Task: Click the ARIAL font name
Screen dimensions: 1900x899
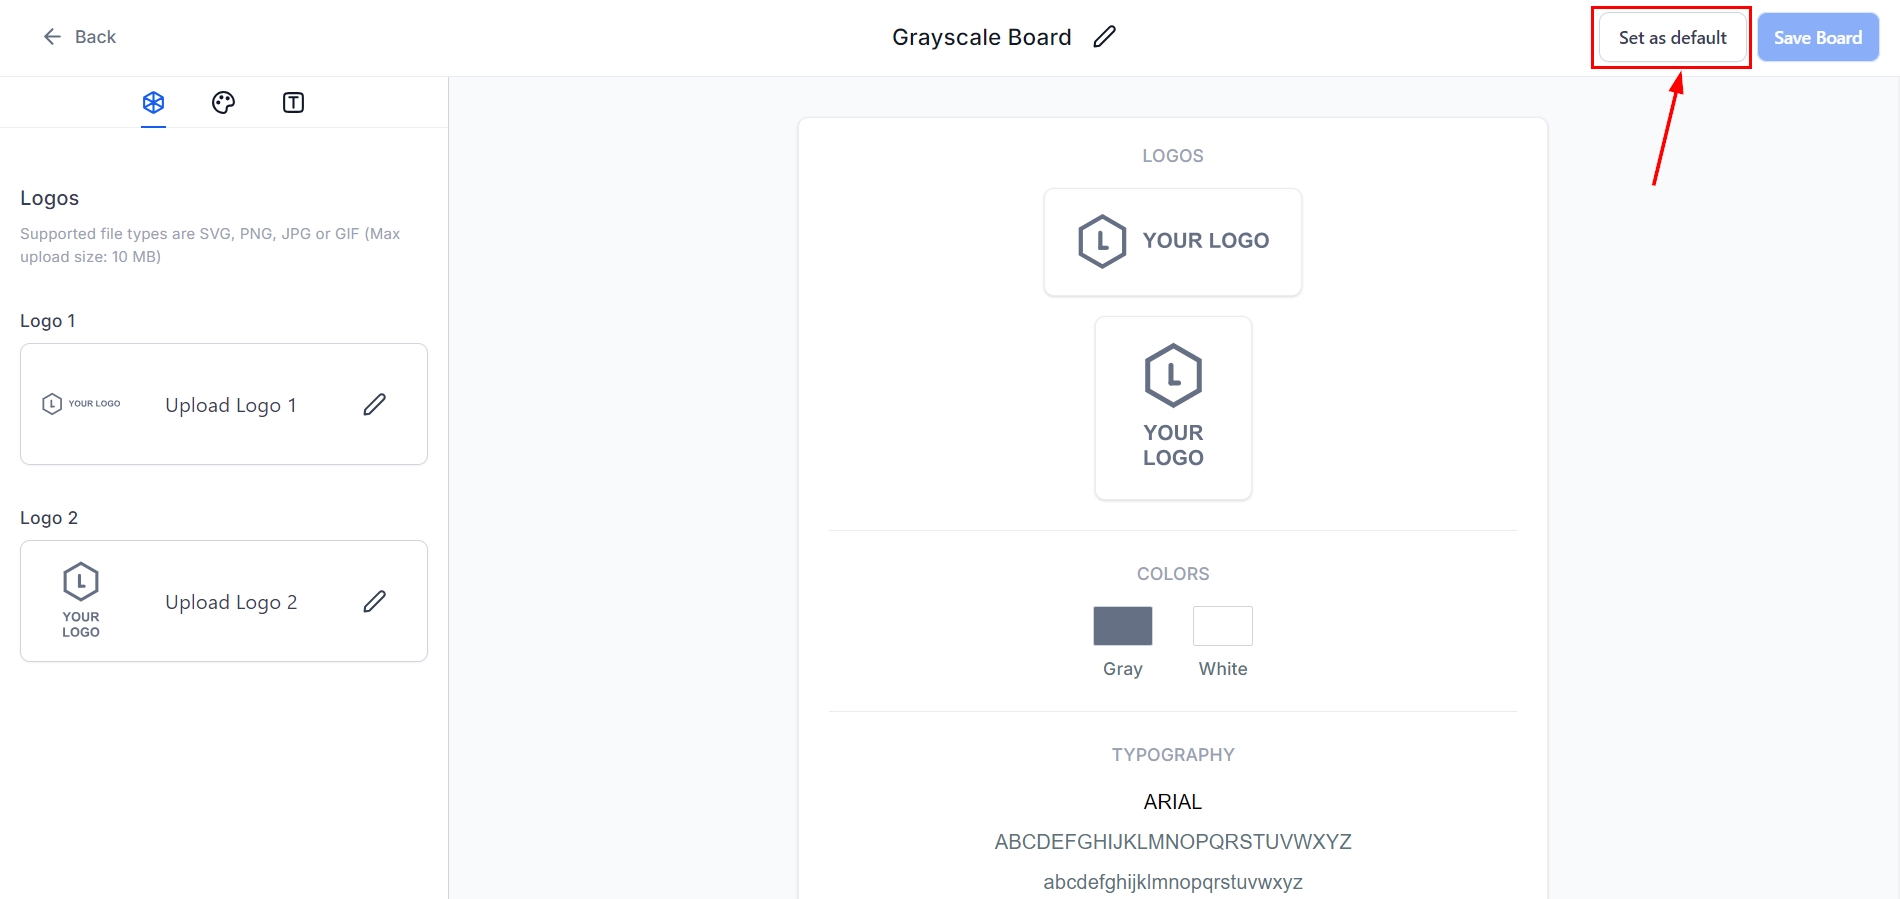Action: (1173, 802)
